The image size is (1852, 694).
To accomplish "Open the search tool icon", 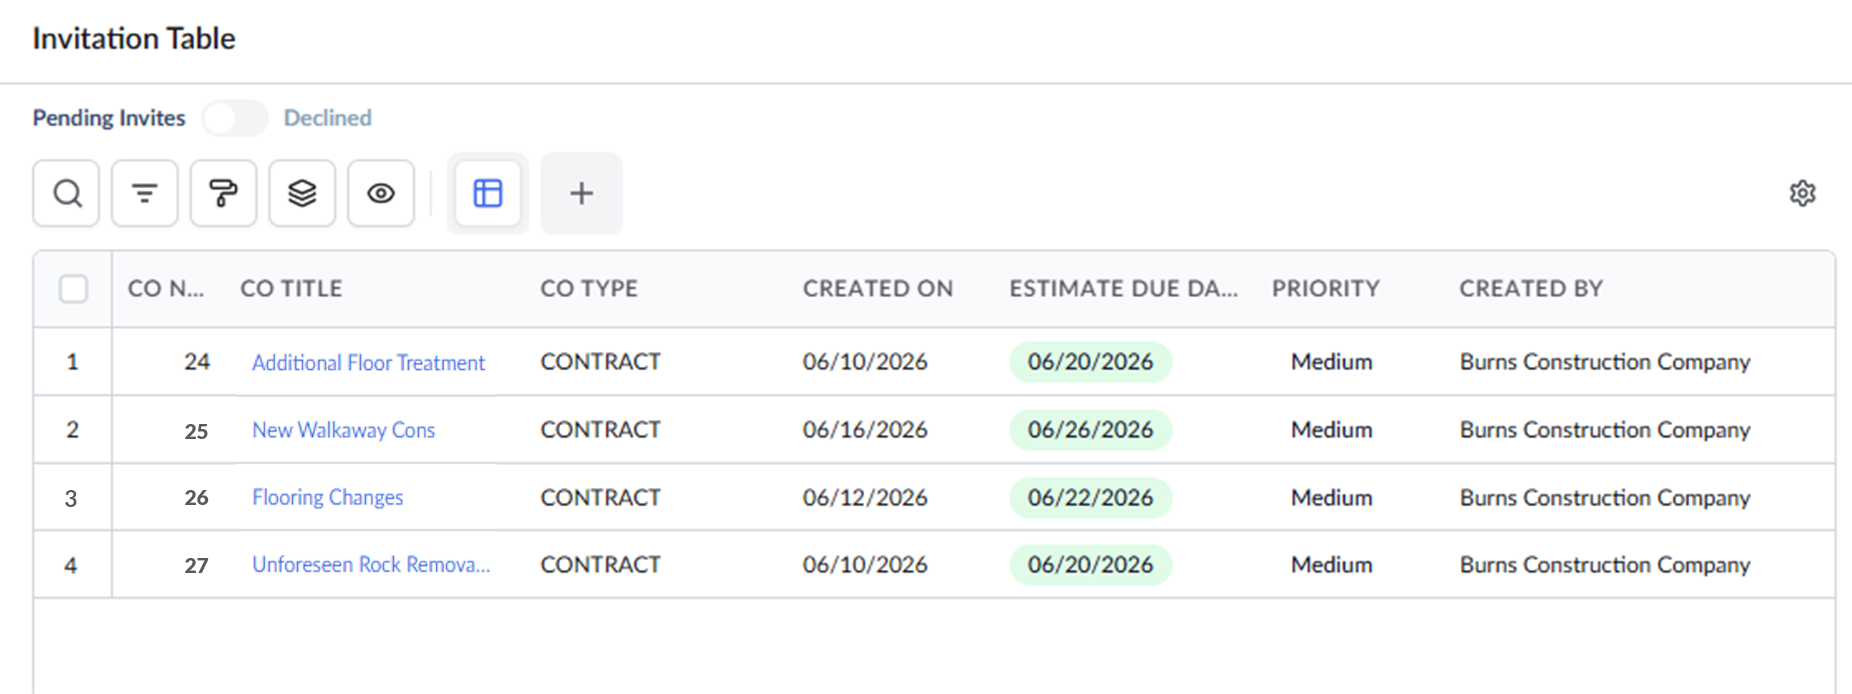I will (66, 193).
